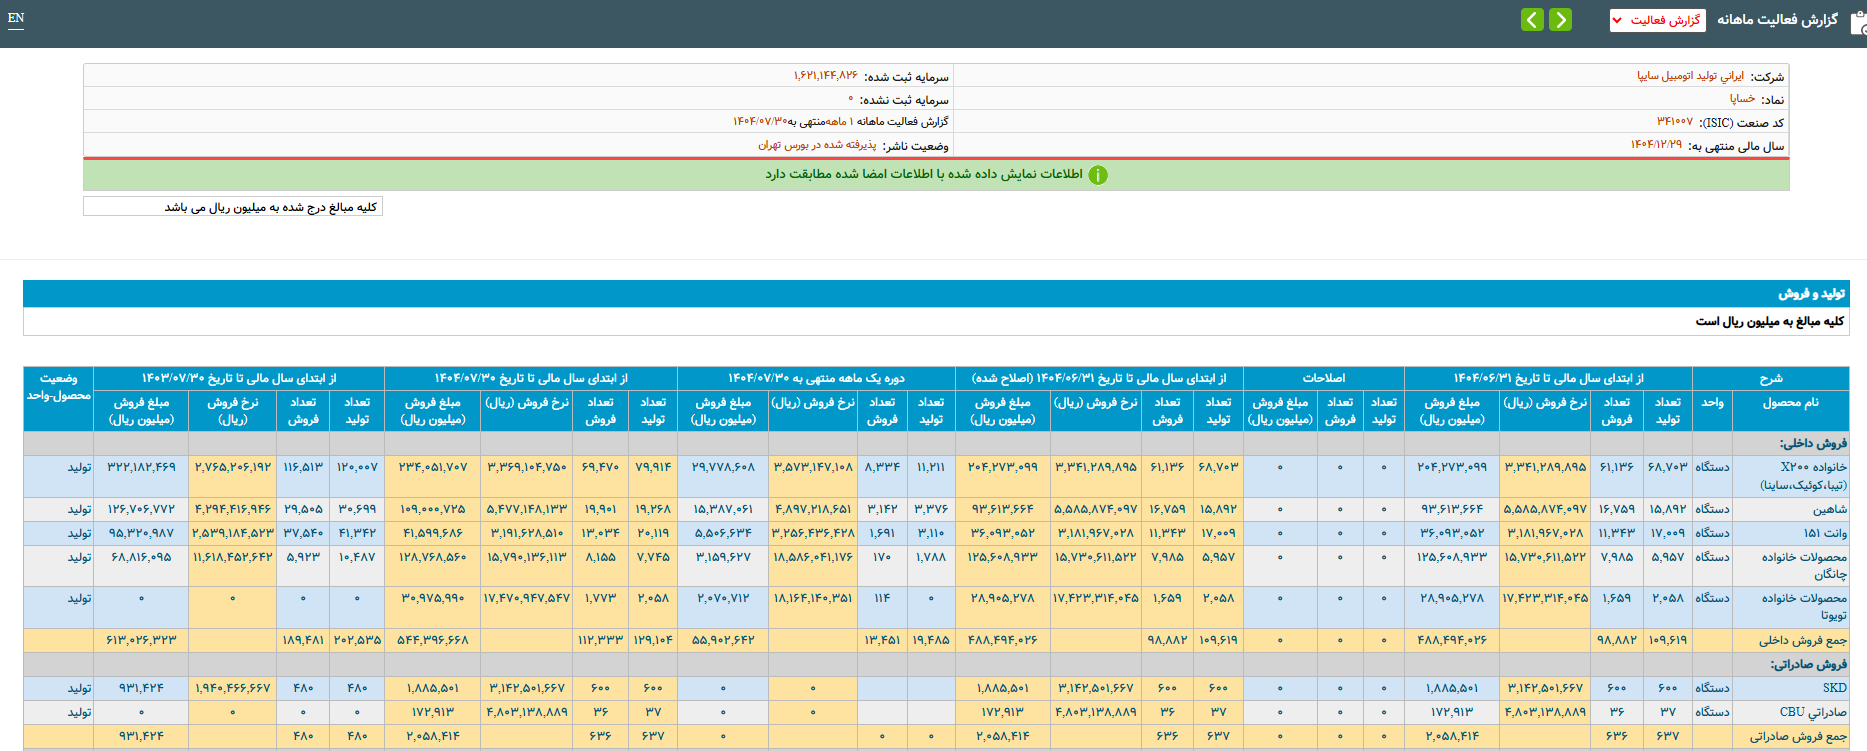Viewport: 1867px width, 751px height.
Task: Click the گزارش فعالیت ماهانه page title
Action: (x=1777, y=20)
